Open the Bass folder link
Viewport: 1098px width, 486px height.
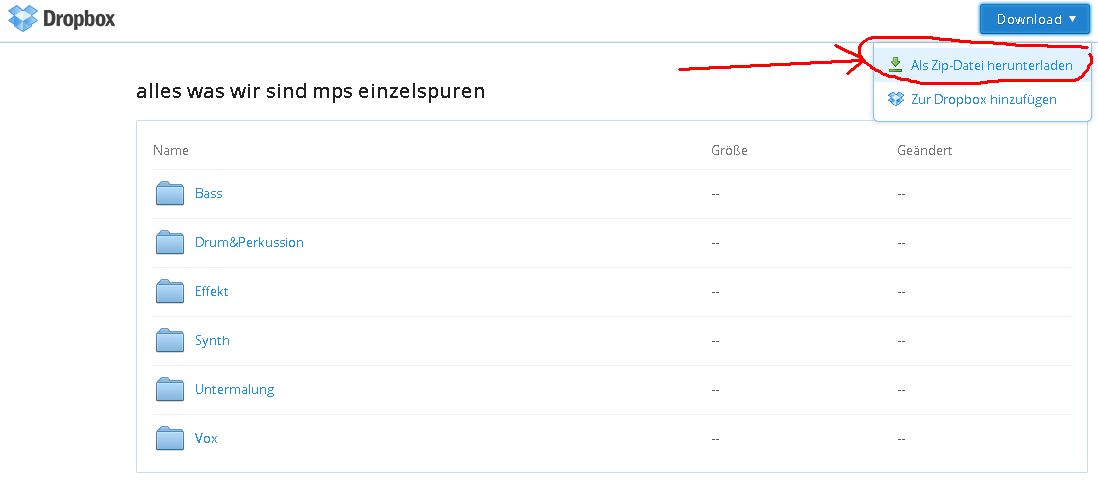tap(209, 193)
